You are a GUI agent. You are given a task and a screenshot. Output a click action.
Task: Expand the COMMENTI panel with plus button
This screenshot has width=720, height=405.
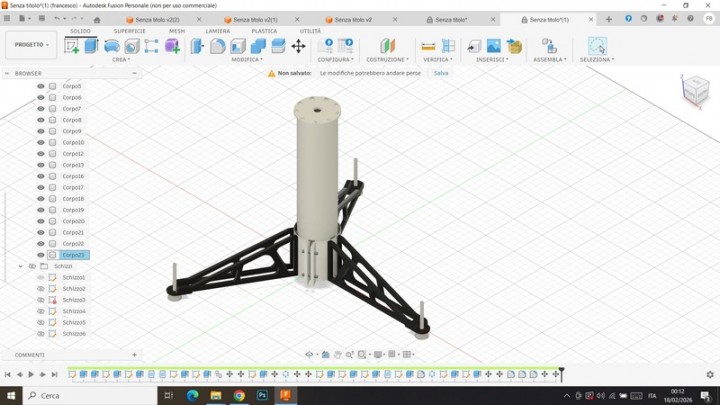tap(134, 354)
